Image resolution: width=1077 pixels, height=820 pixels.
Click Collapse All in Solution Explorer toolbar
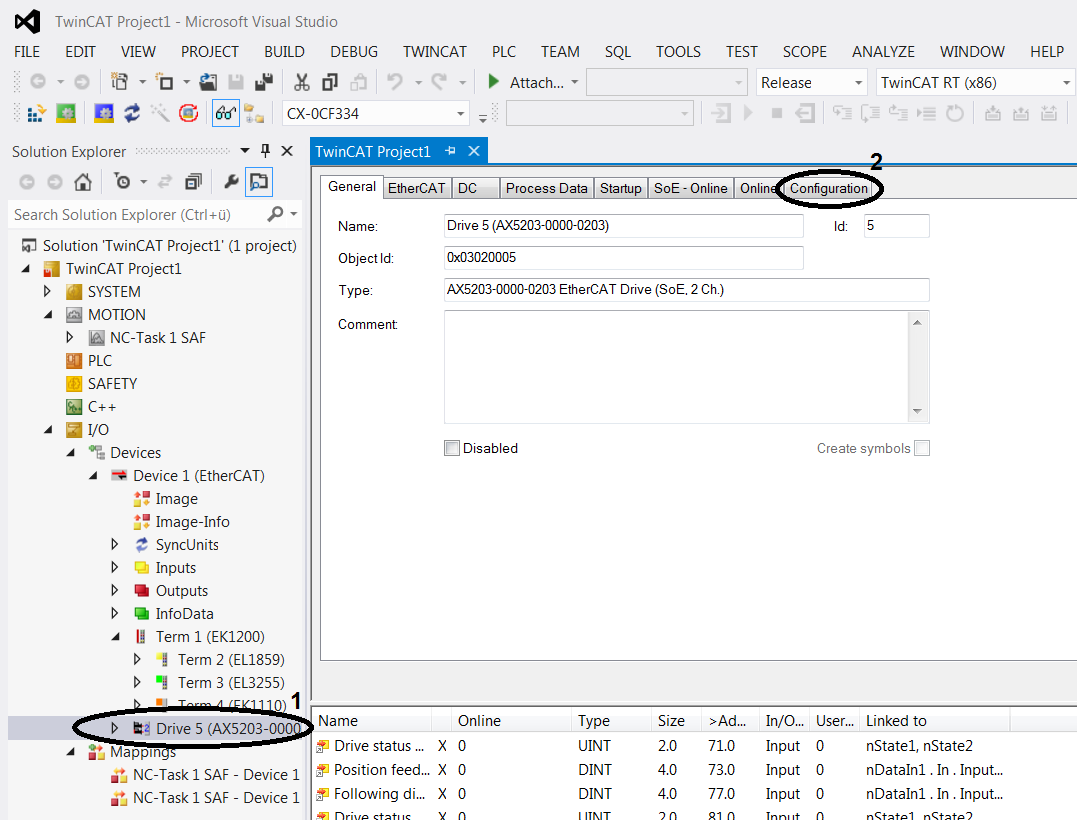click(194, 182)
